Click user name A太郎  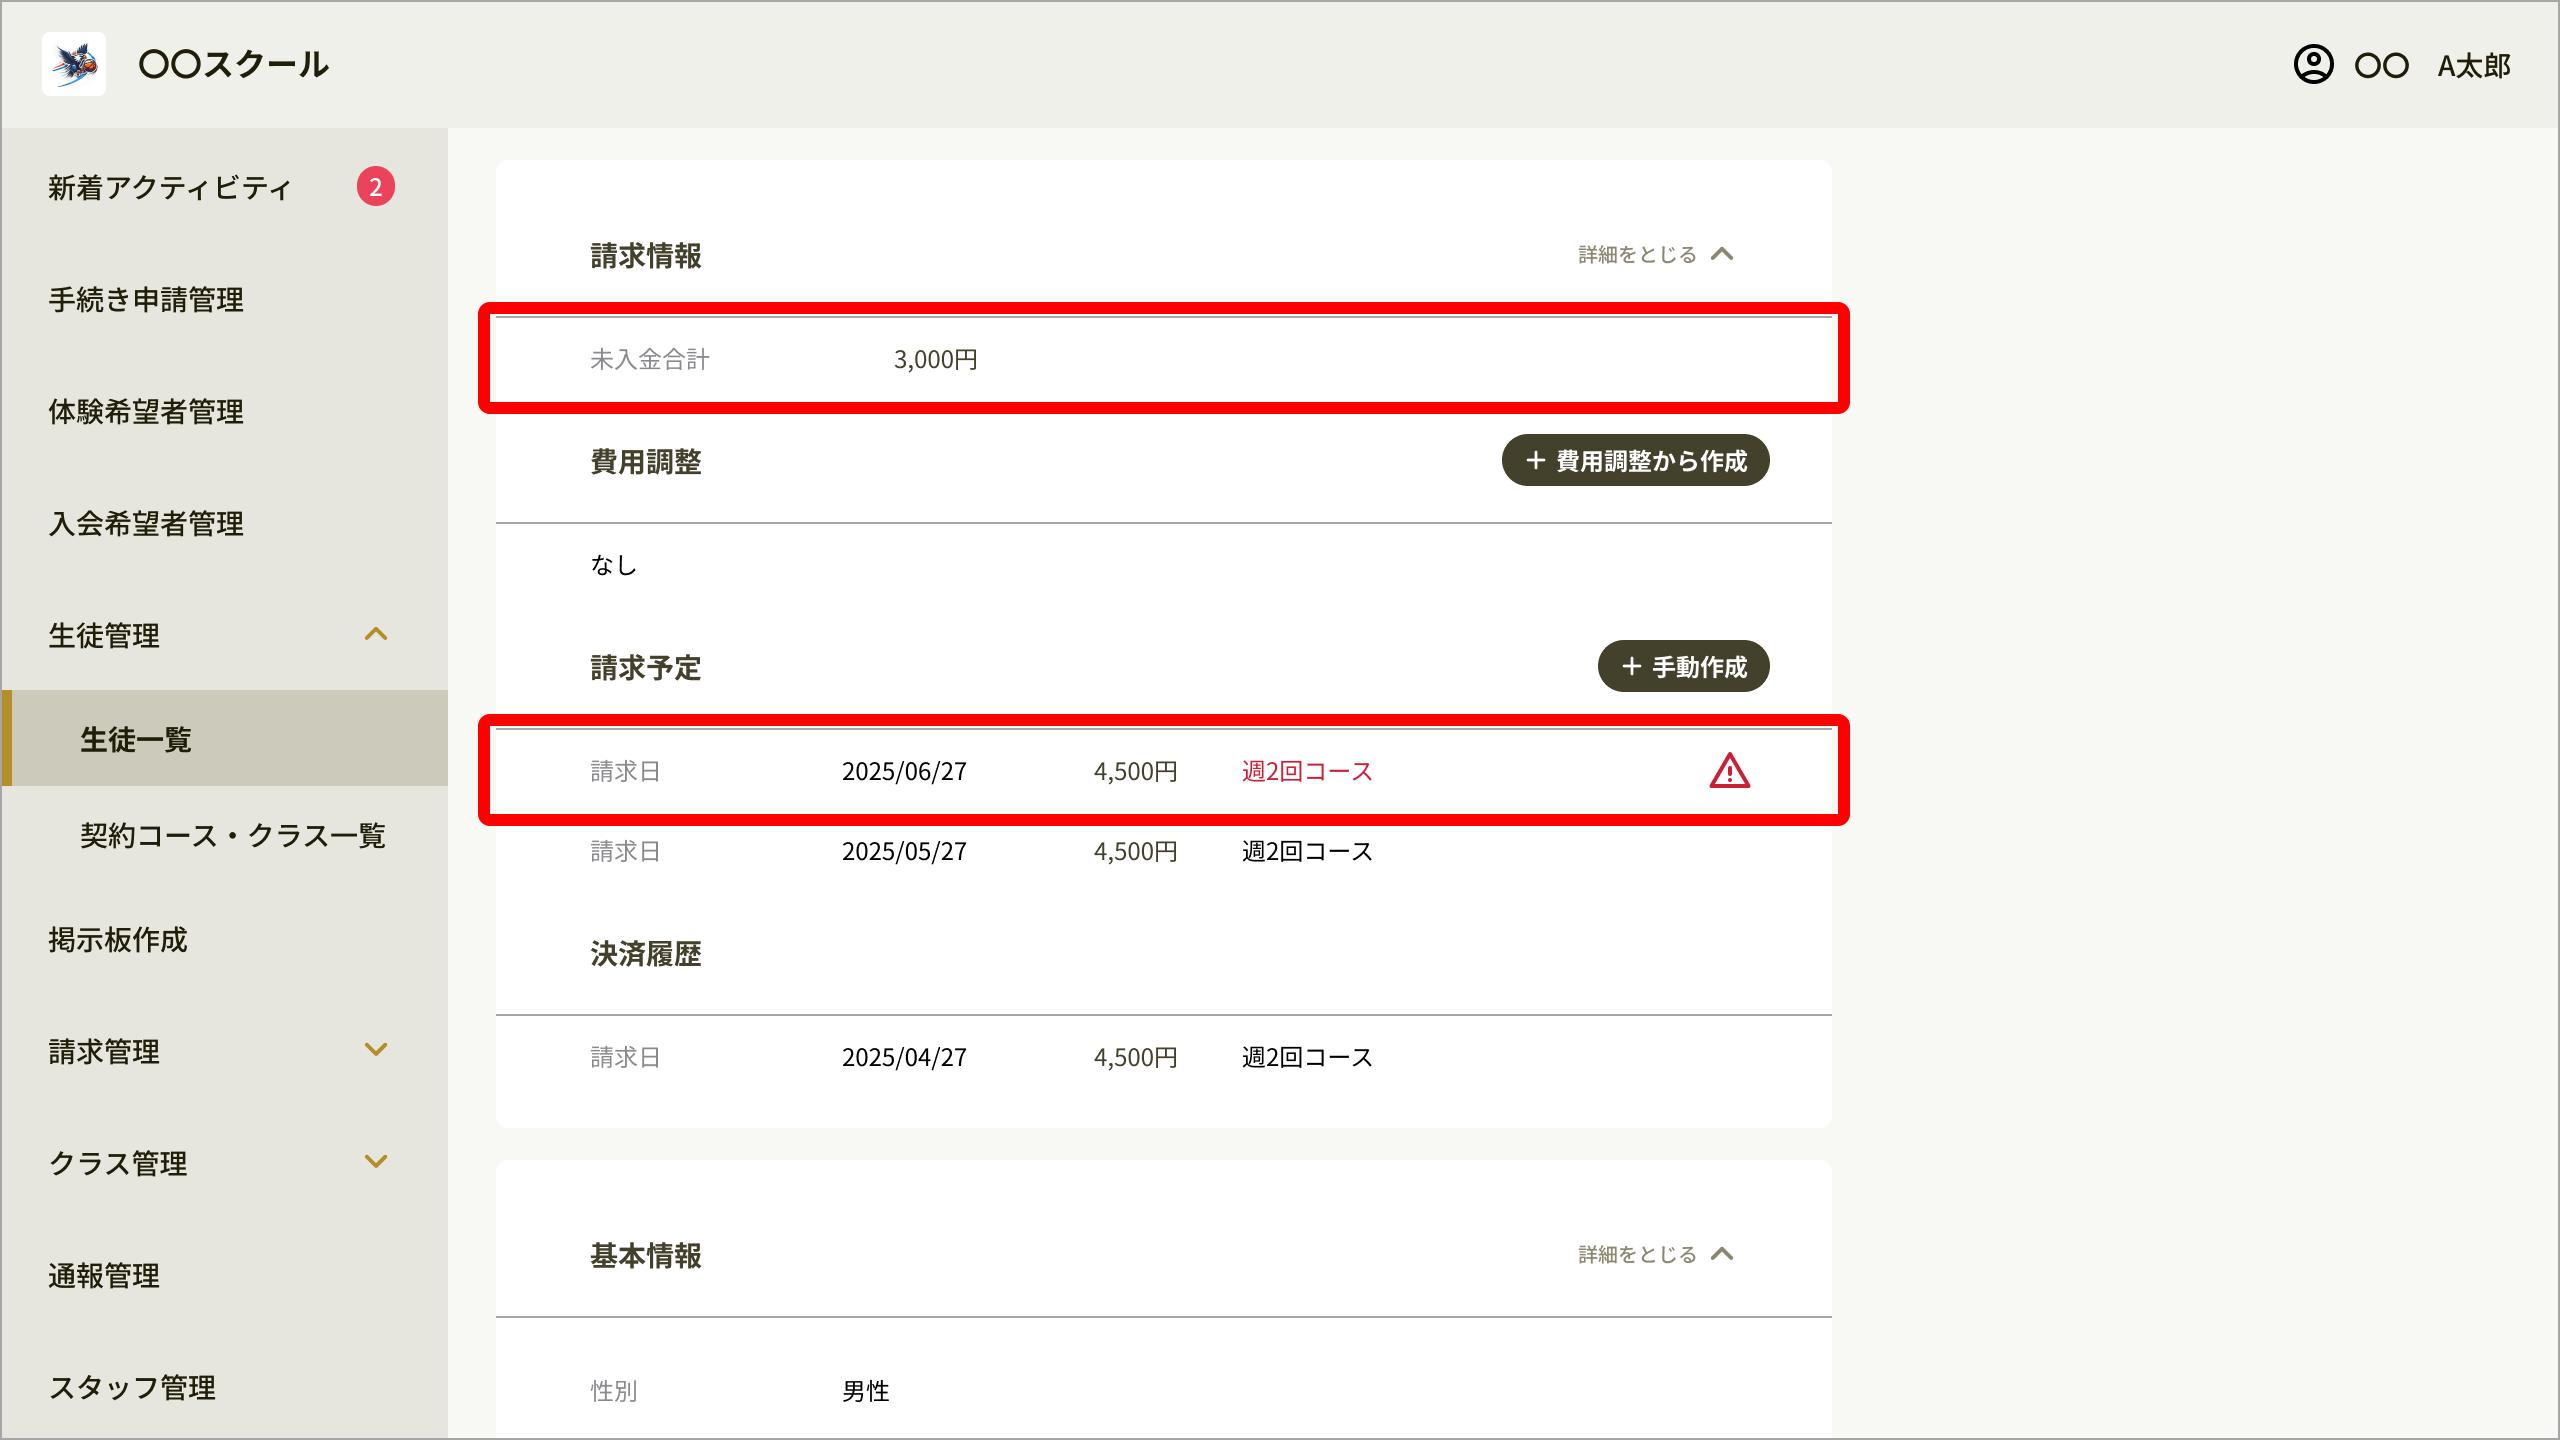pos(2474,66)
